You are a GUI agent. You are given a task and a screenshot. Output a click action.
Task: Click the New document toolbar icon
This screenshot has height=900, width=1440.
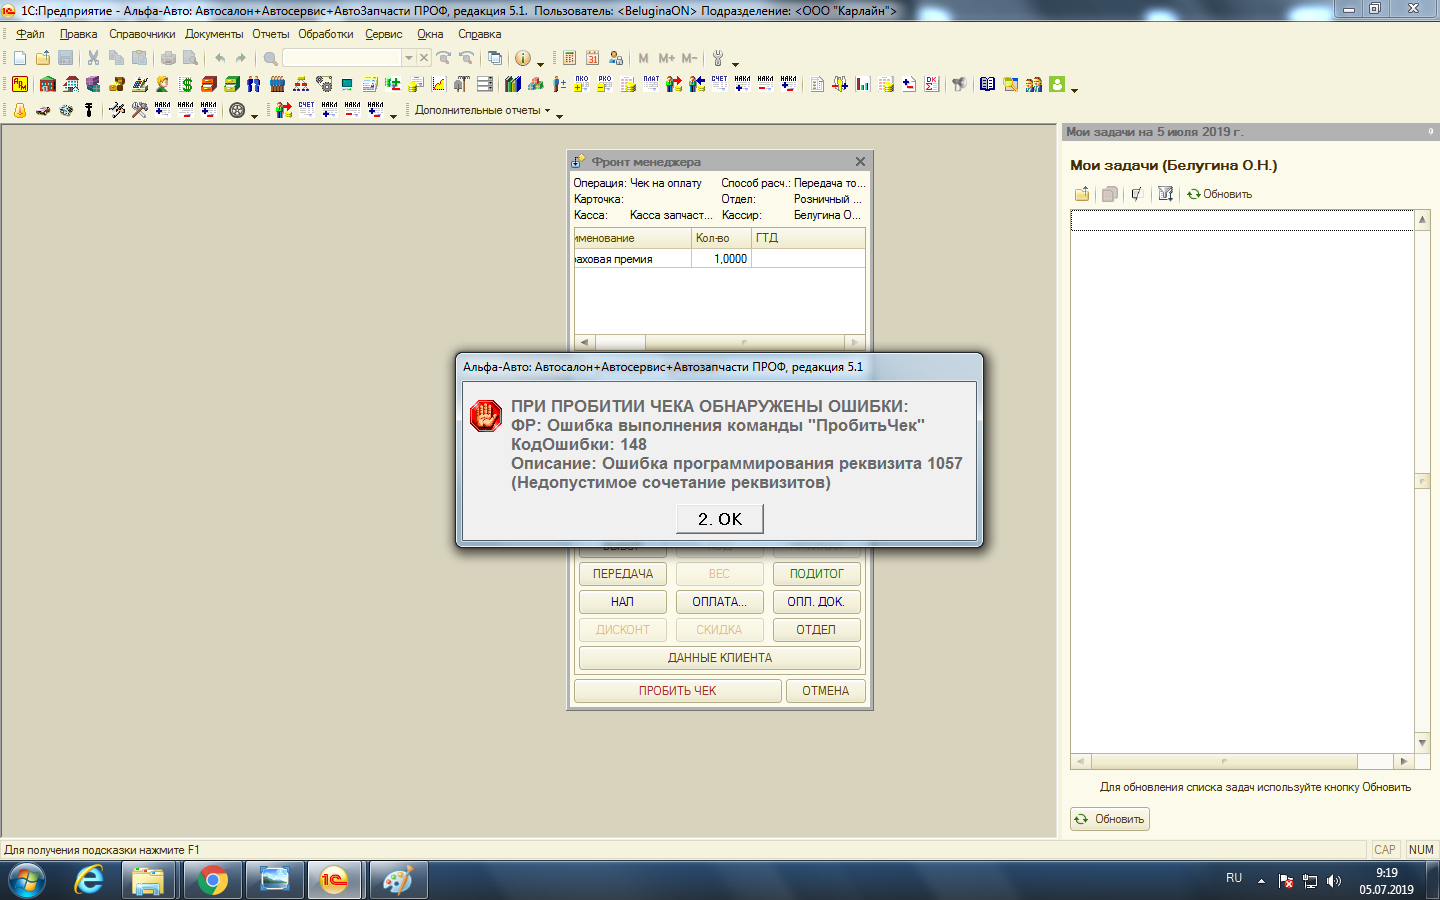[x=20, y=58]
